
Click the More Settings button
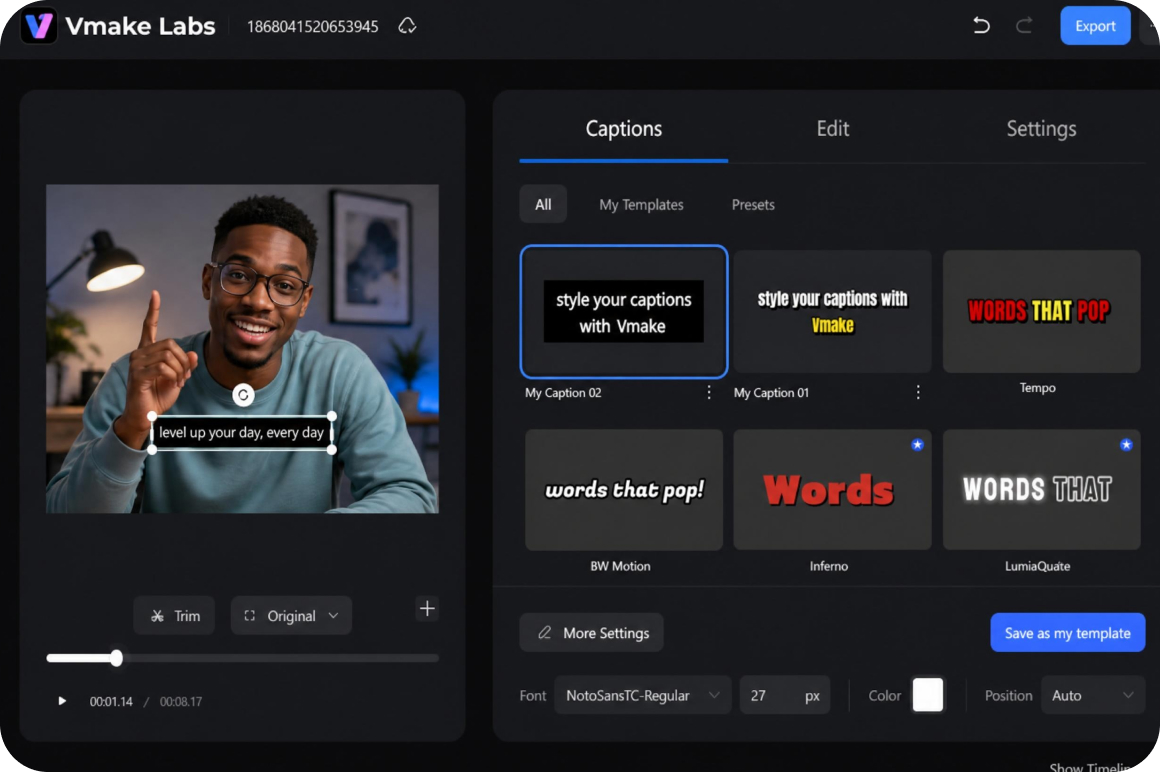(591, 633)
